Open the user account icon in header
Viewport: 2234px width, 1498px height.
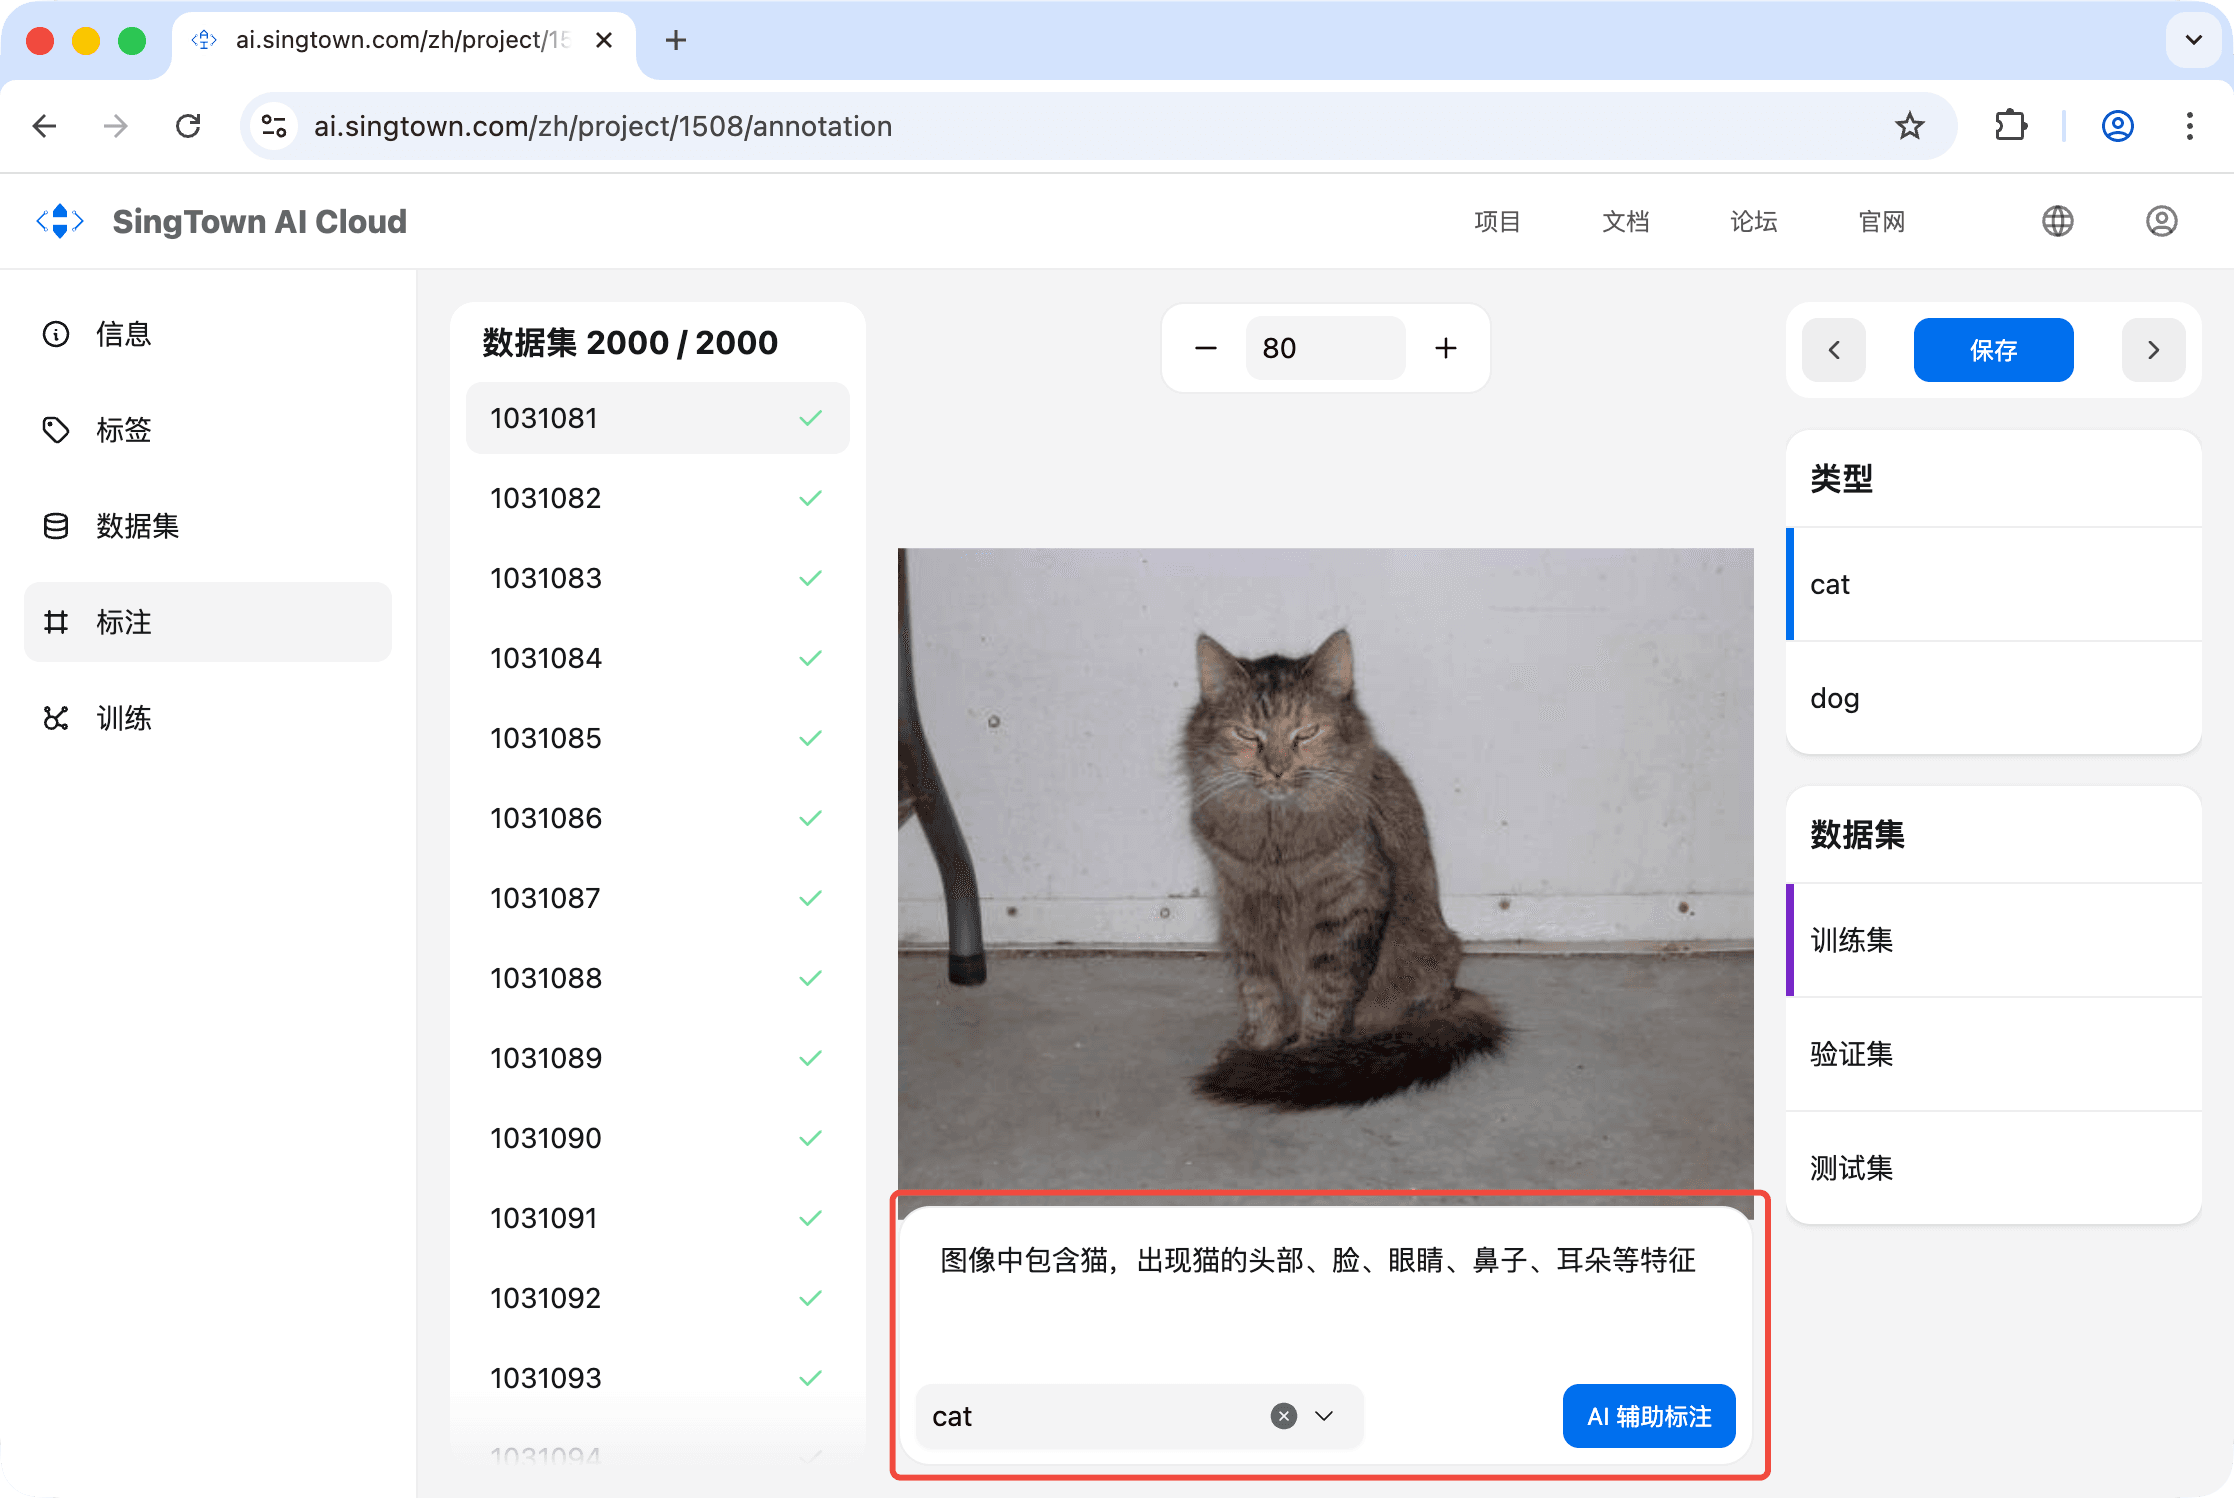point(2161,221)
